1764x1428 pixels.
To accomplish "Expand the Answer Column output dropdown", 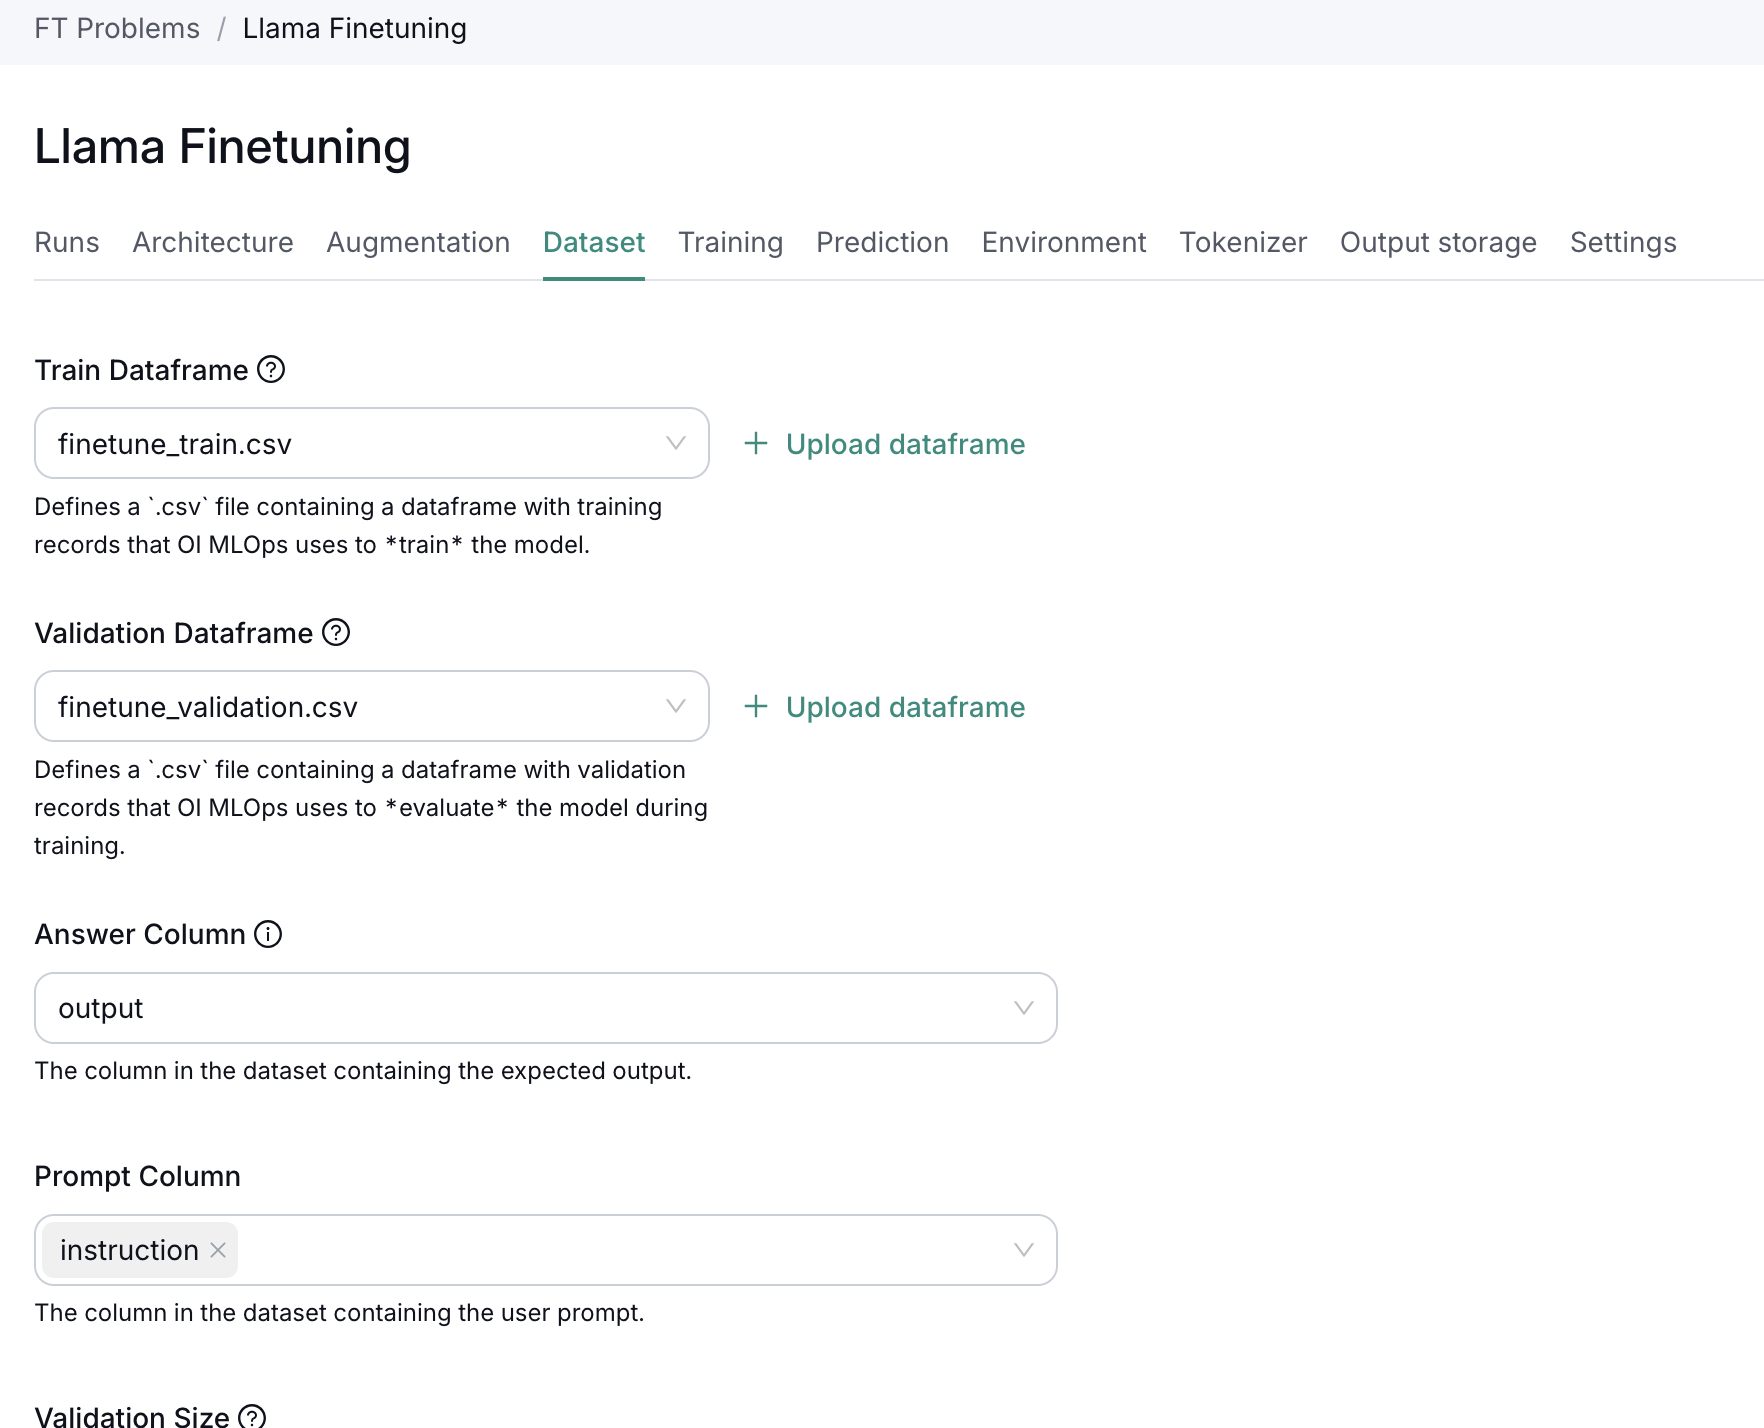I will coord(1022,1008).
